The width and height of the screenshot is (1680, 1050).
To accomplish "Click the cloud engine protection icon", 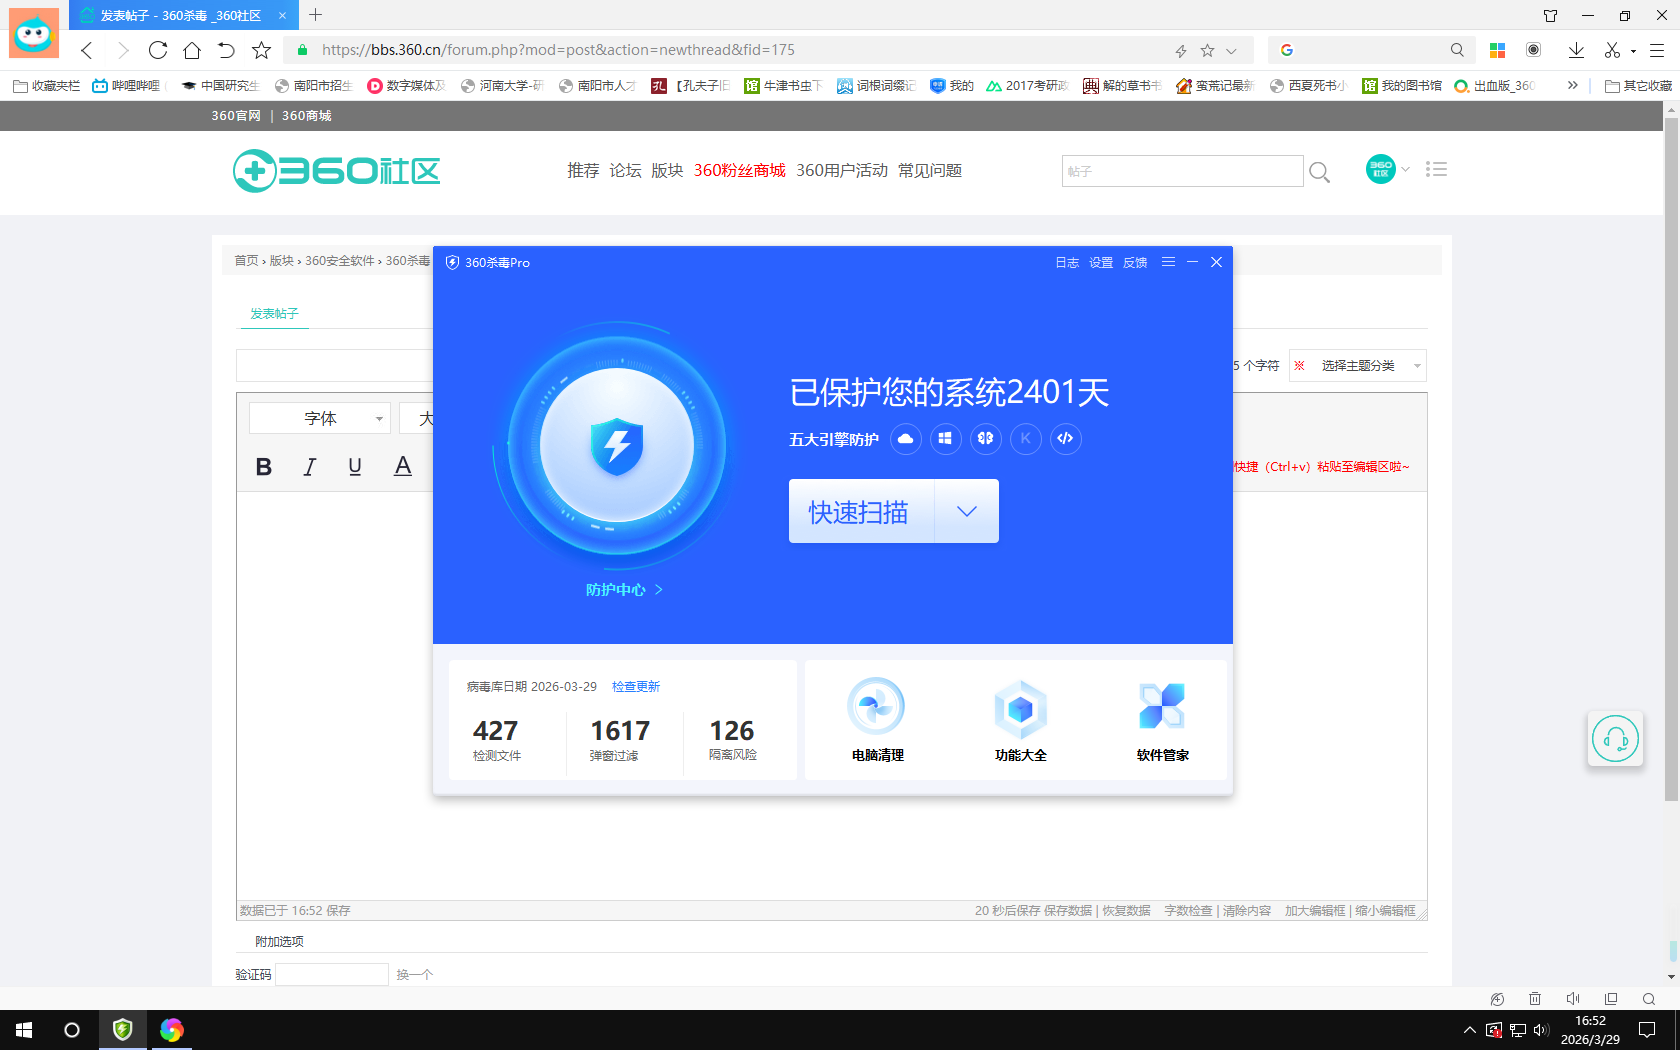I will (906, 439).
